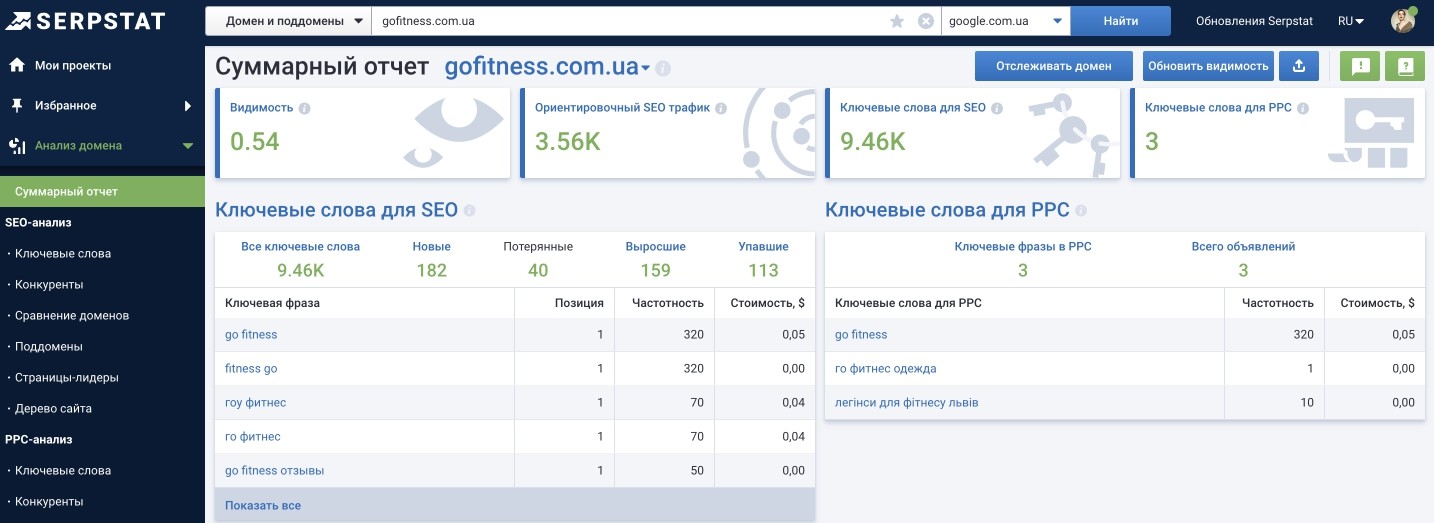Expand the Избранное submenu arrow
This screenshot has height=523, width=1434.
click(x=188, y=105)
